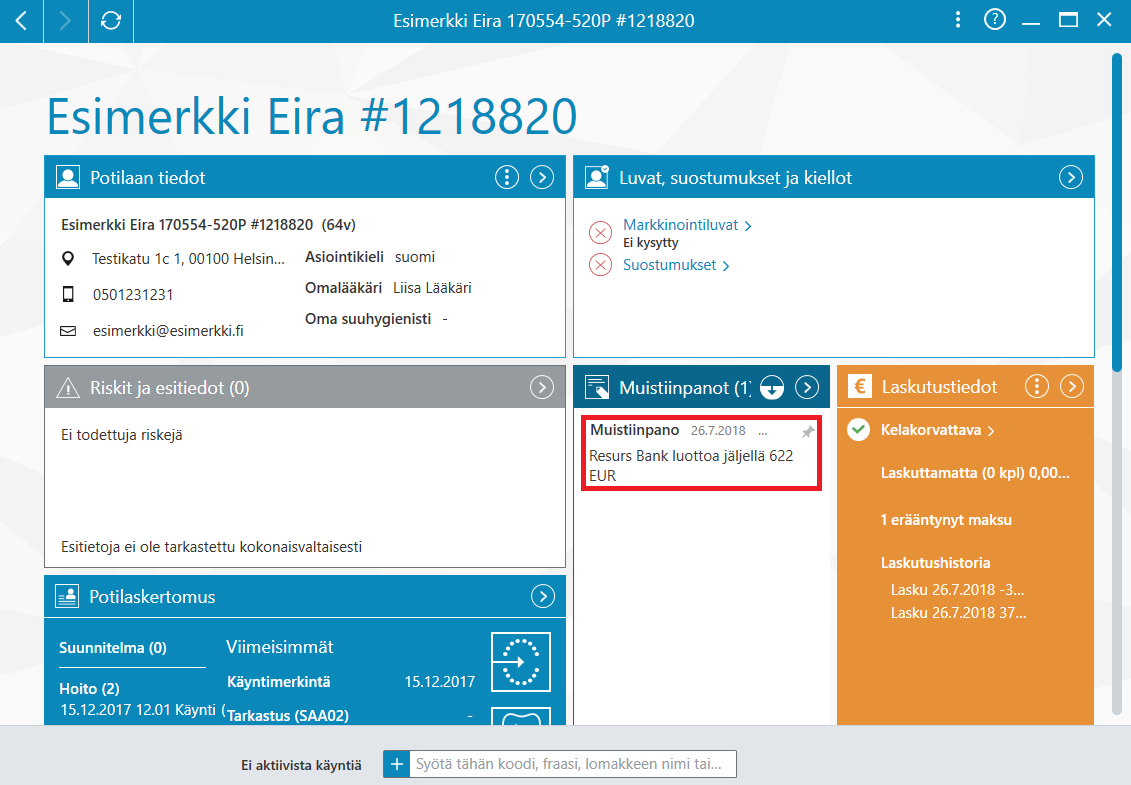The height and width of the screenshot is (785, 1131).
Task: Expand Laskutustiedot panel arrow
Action: (x=1072, y=387)
